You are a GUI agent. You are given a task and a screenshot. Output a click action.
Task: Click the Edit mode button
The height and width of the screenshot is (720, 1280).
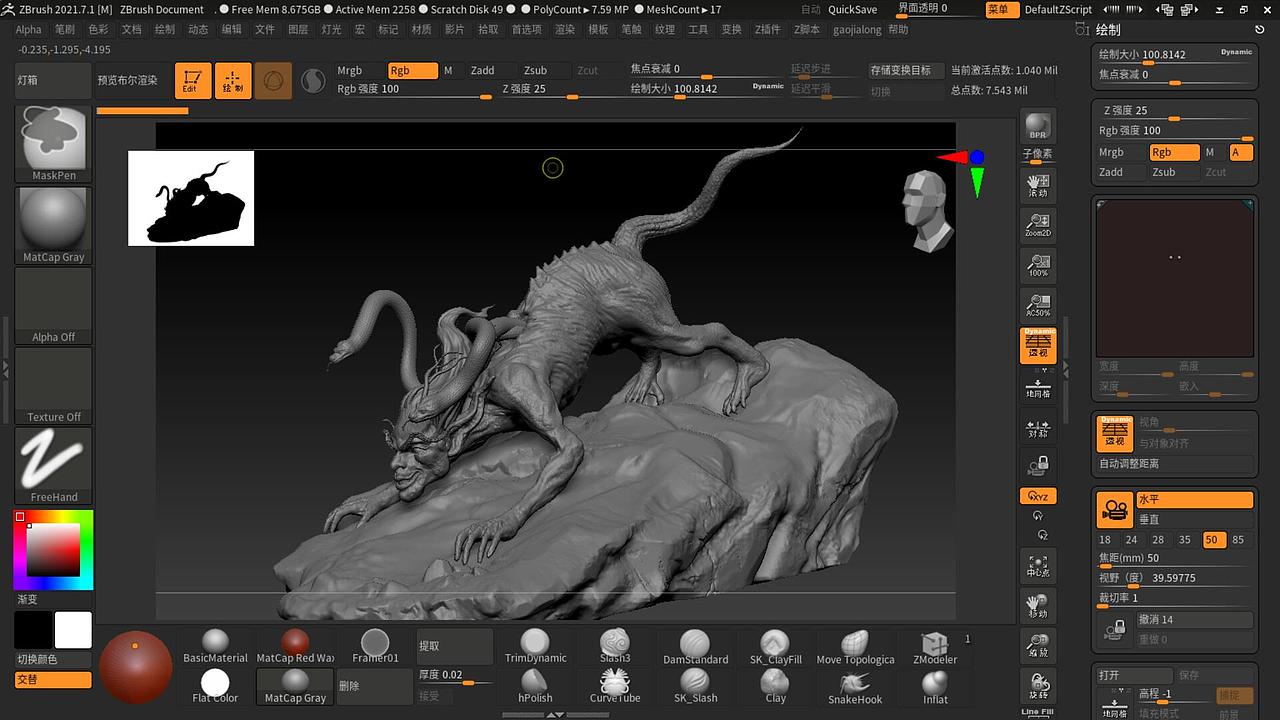click(x=192, y=81)
